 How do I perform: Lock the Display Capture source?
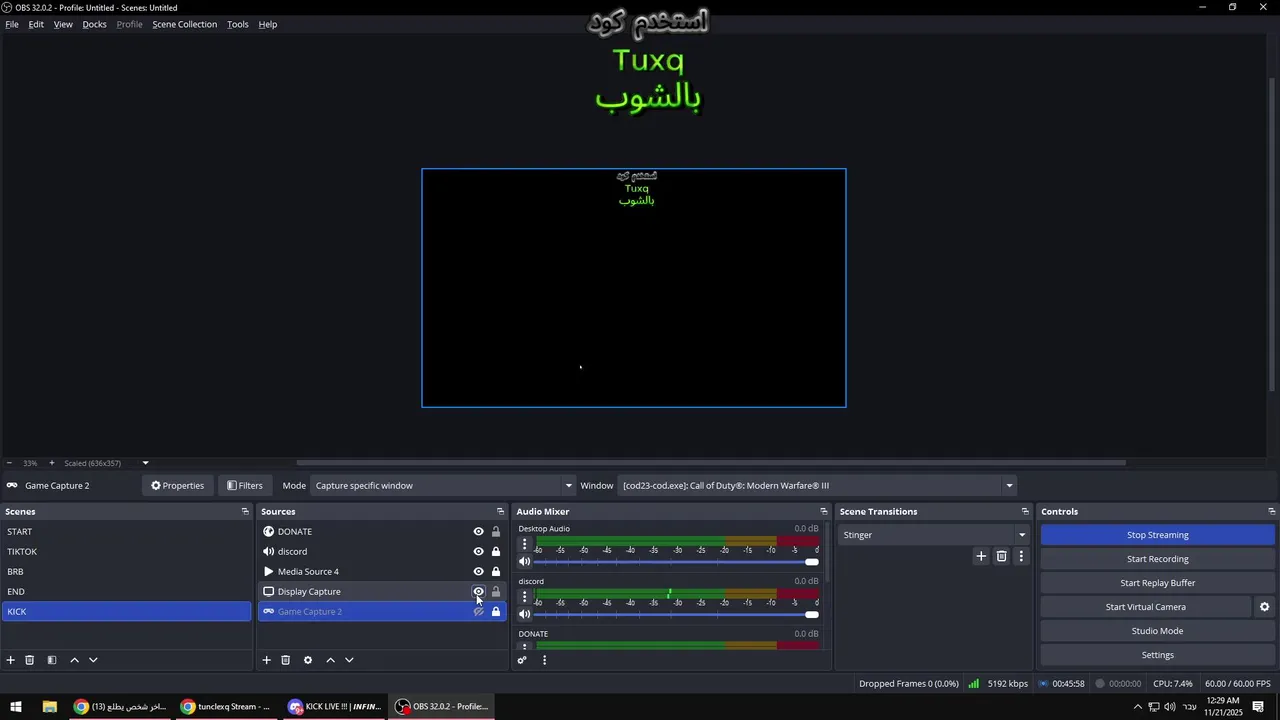(495, 592)
